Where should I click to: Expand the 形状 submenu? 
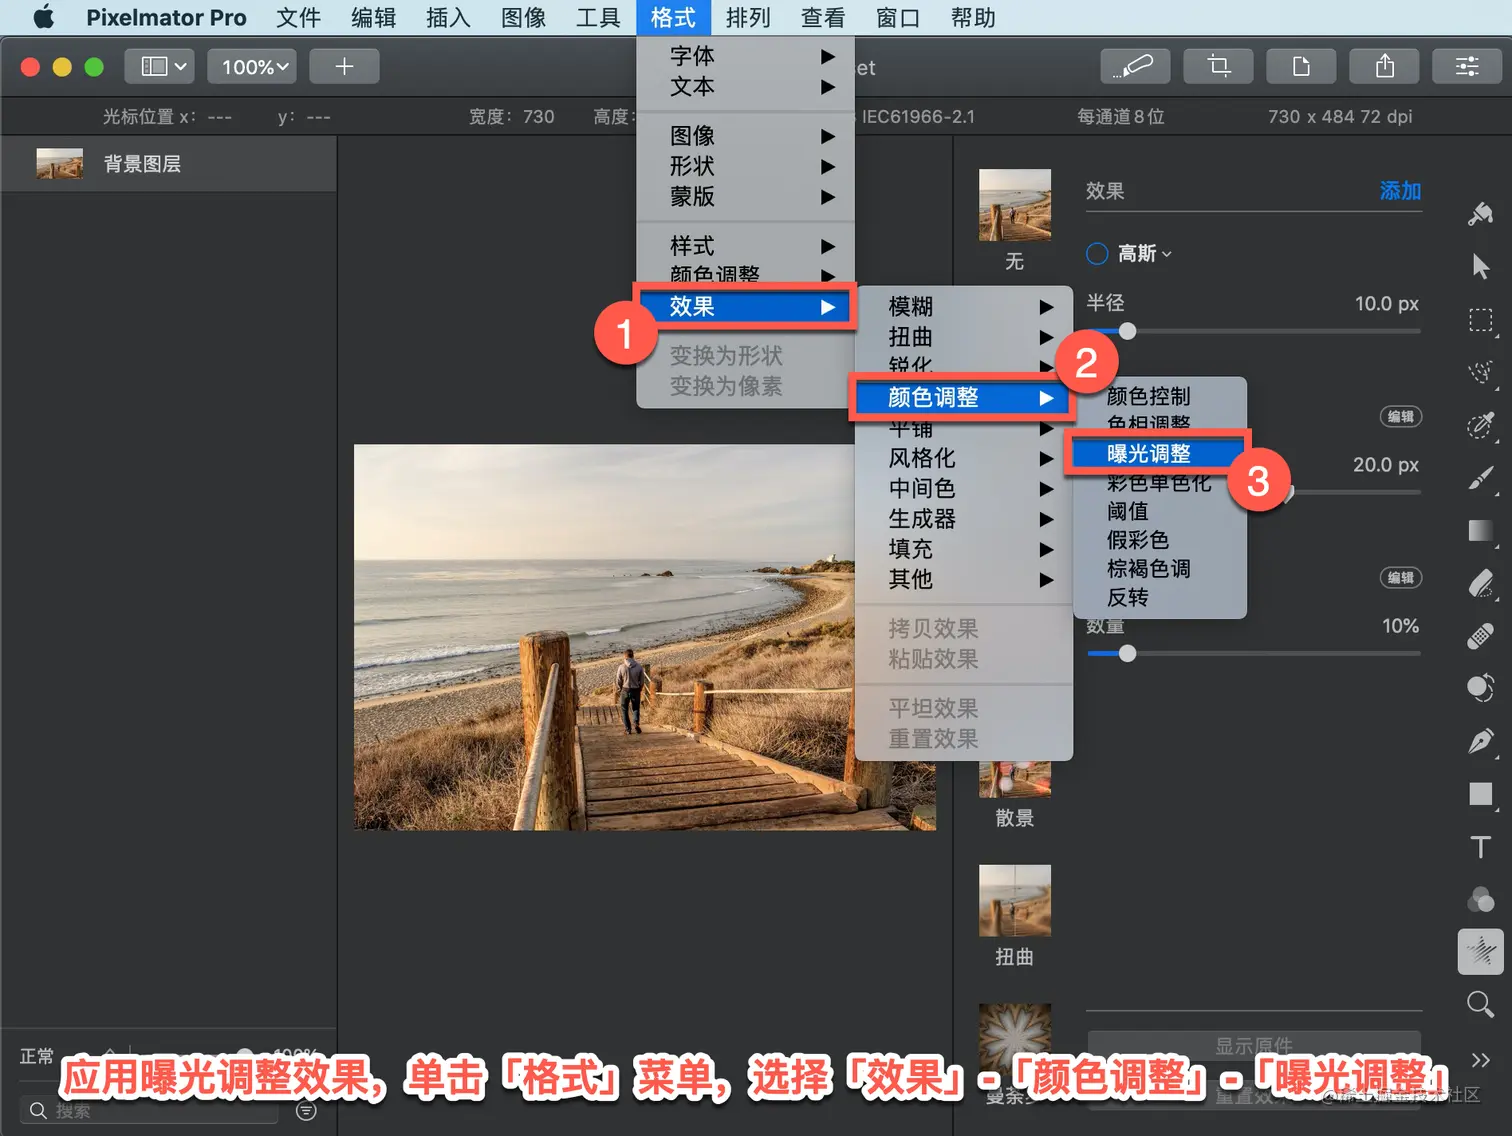pos(745,166)
